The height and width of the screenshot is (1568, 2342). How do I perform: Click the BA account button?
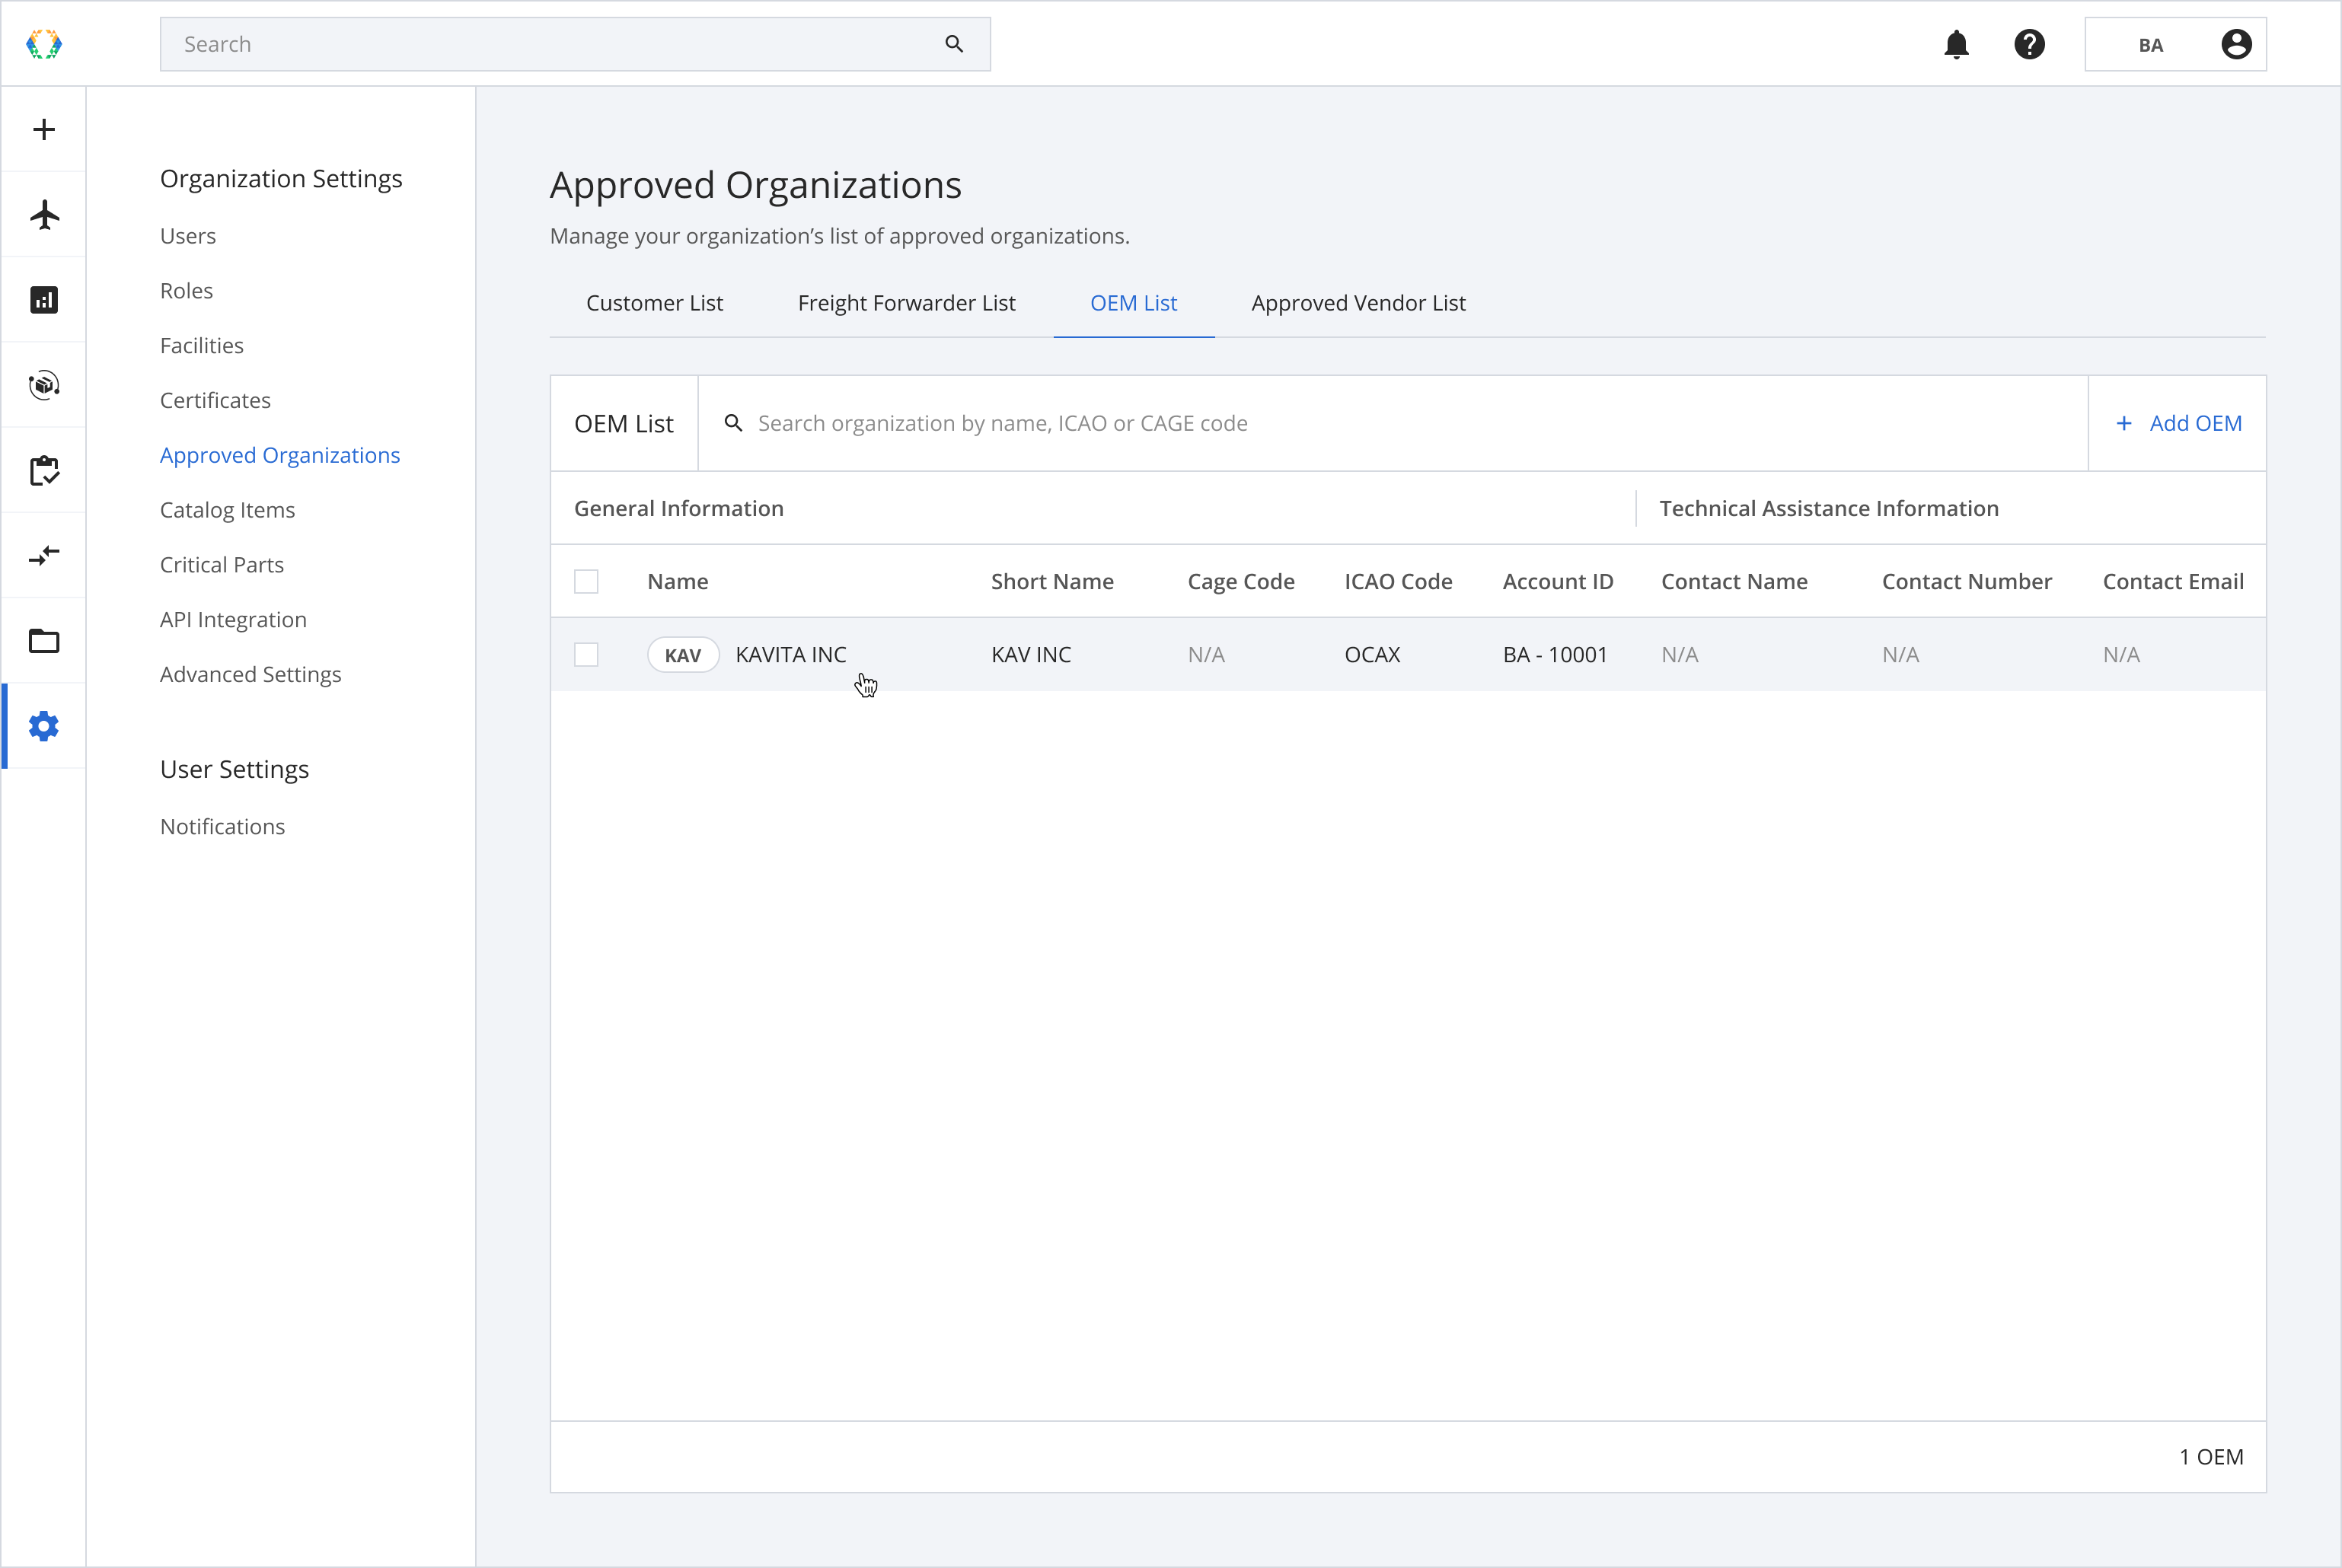2175,44
